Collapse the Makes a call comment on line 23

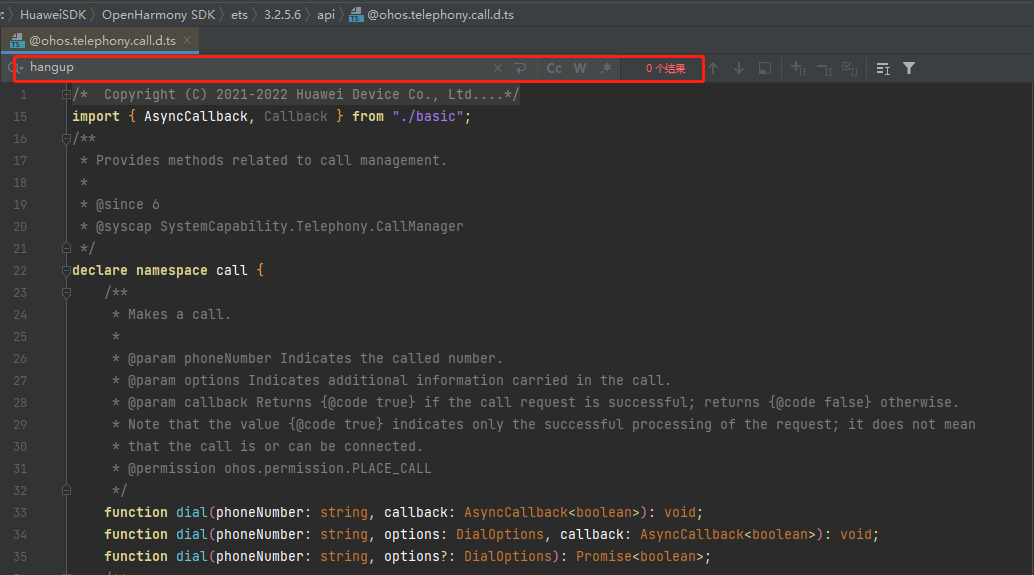pos(66,292)
